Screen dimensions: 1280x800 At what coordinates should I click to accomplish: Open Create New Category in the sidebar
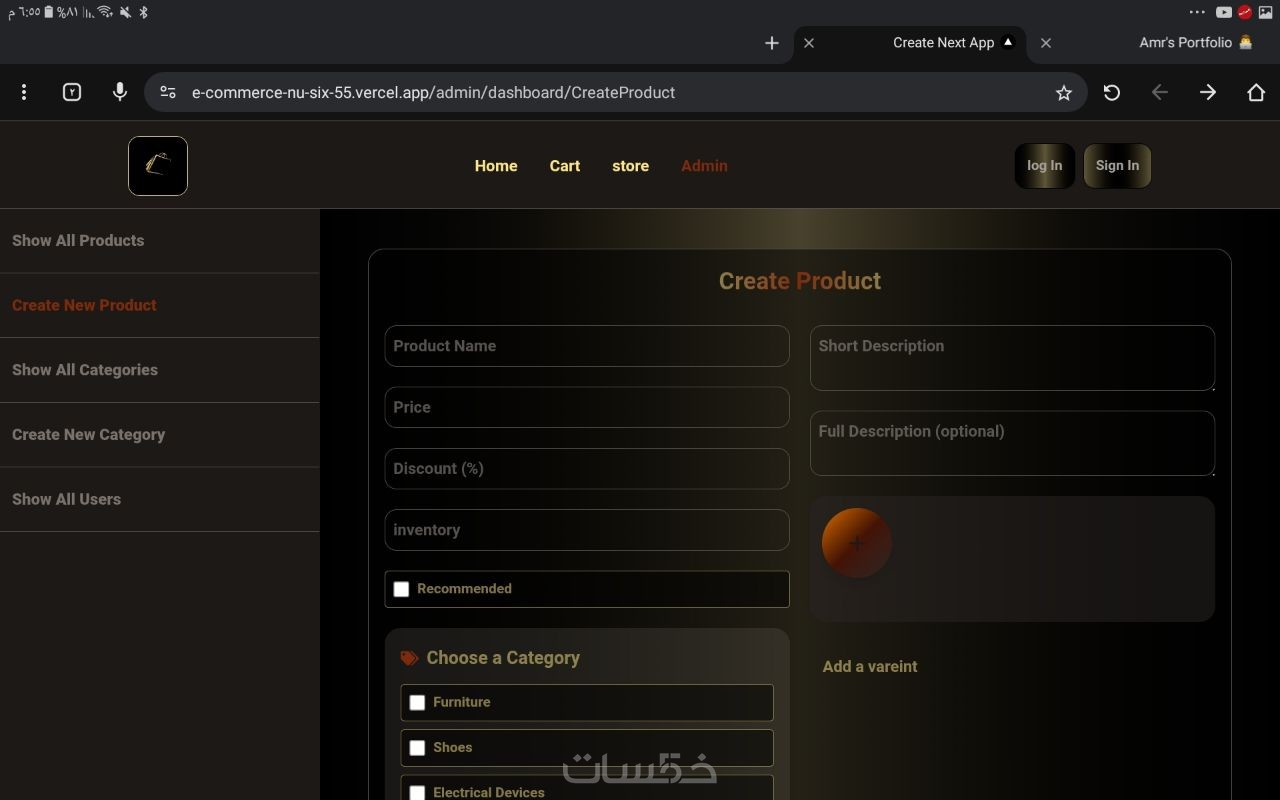click(160, 435)
